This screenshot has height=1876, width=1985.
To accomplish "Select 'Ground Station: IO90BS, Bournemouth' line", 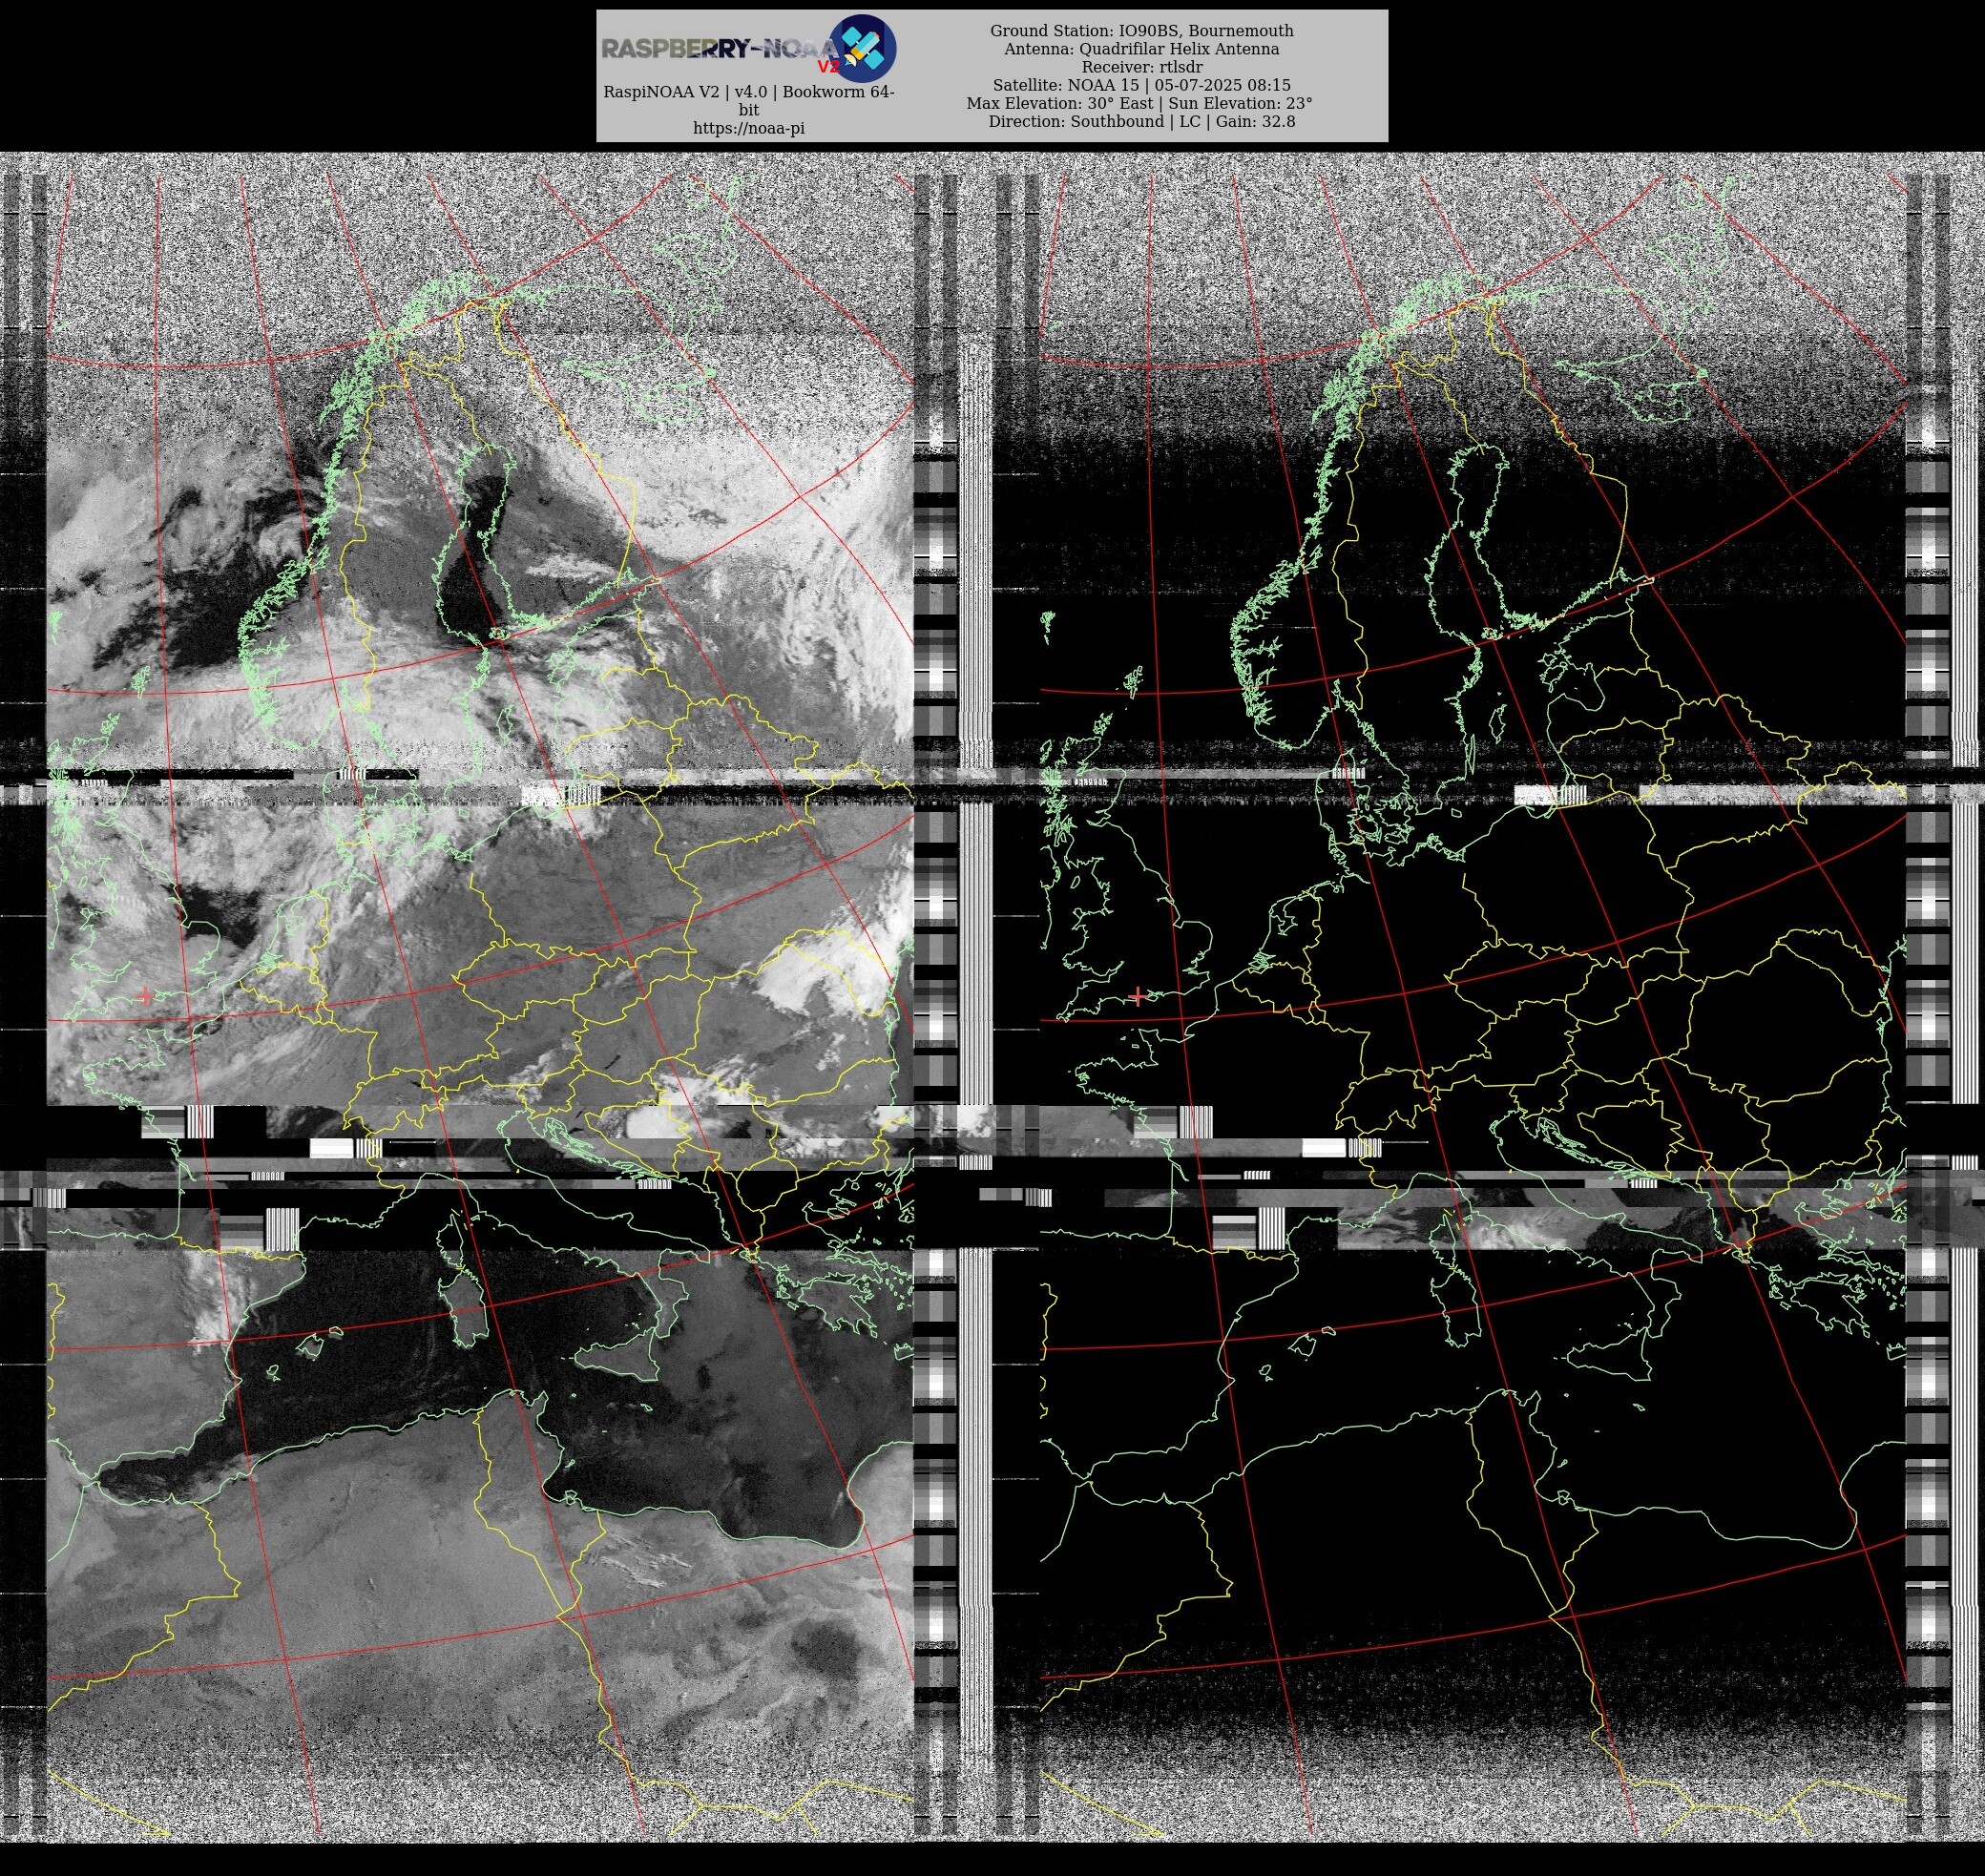I will [1141, 31].
